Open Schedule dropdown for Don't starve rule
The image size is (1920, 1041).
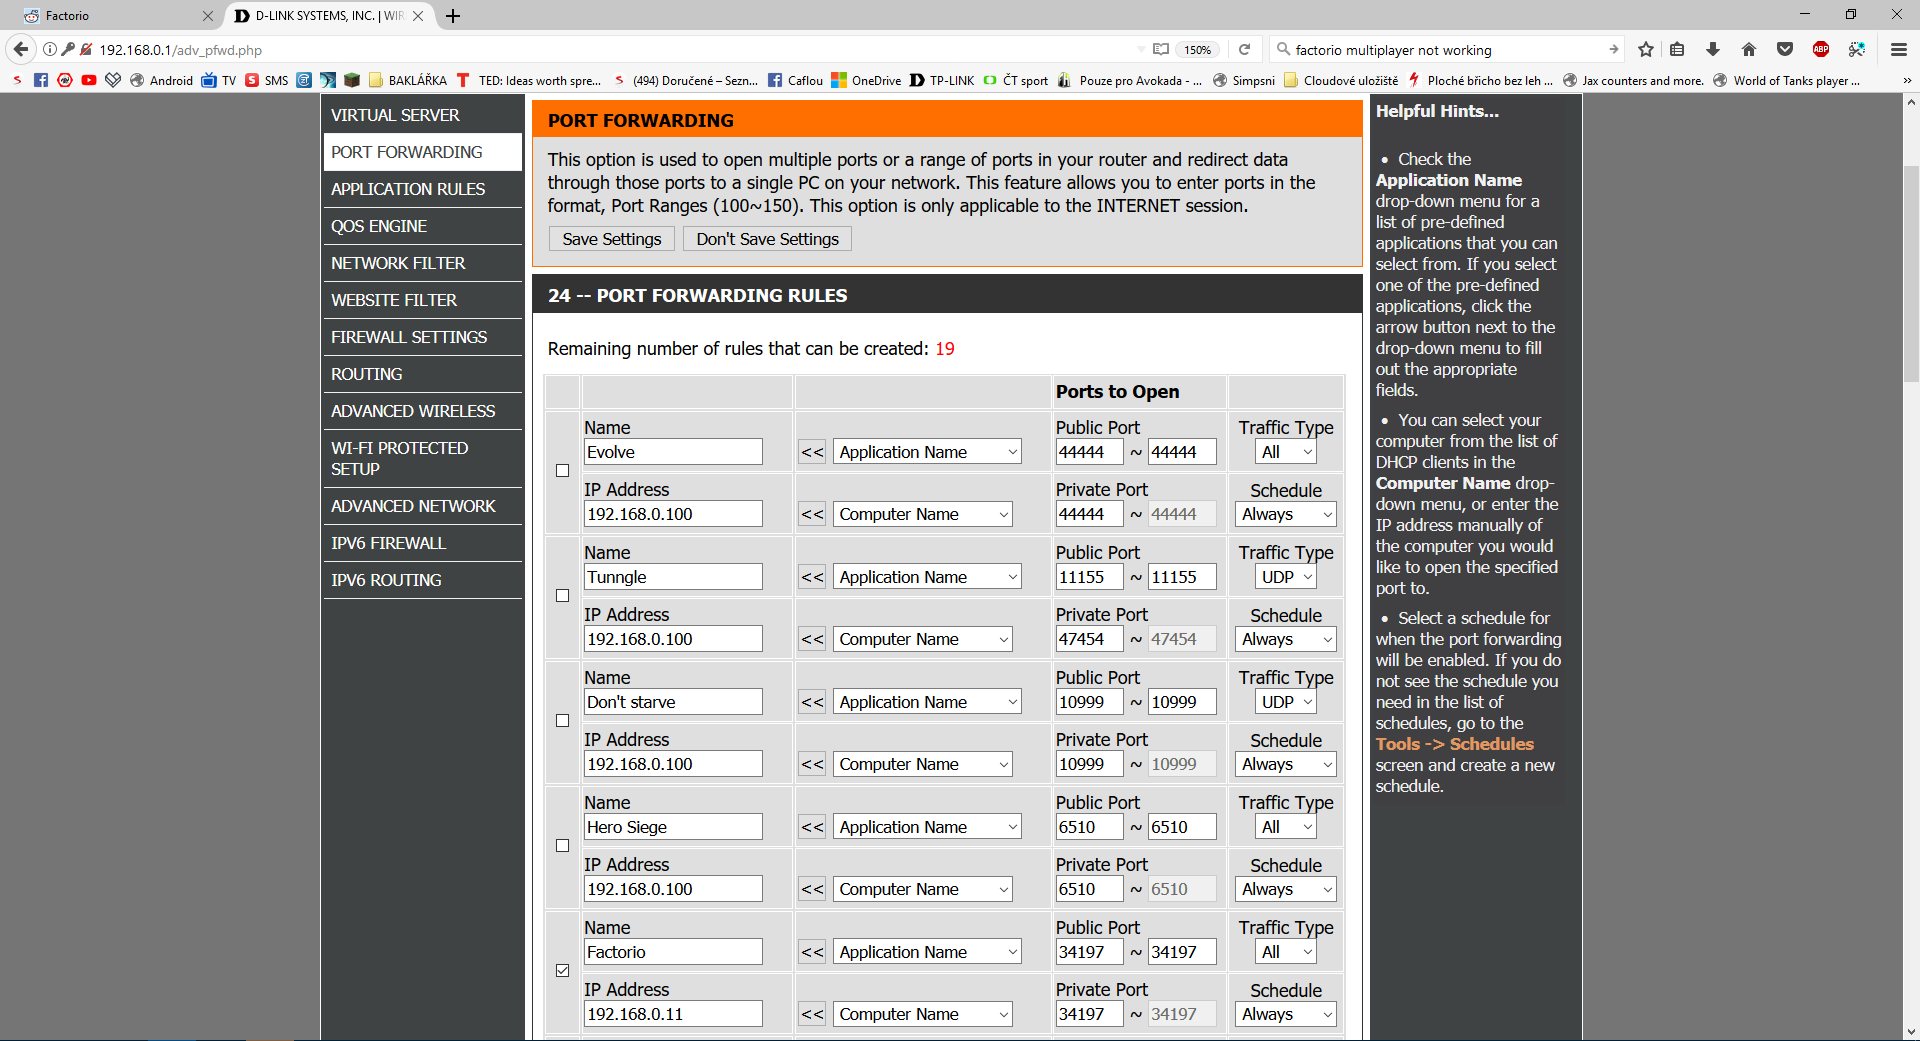tap(1286, 764)
